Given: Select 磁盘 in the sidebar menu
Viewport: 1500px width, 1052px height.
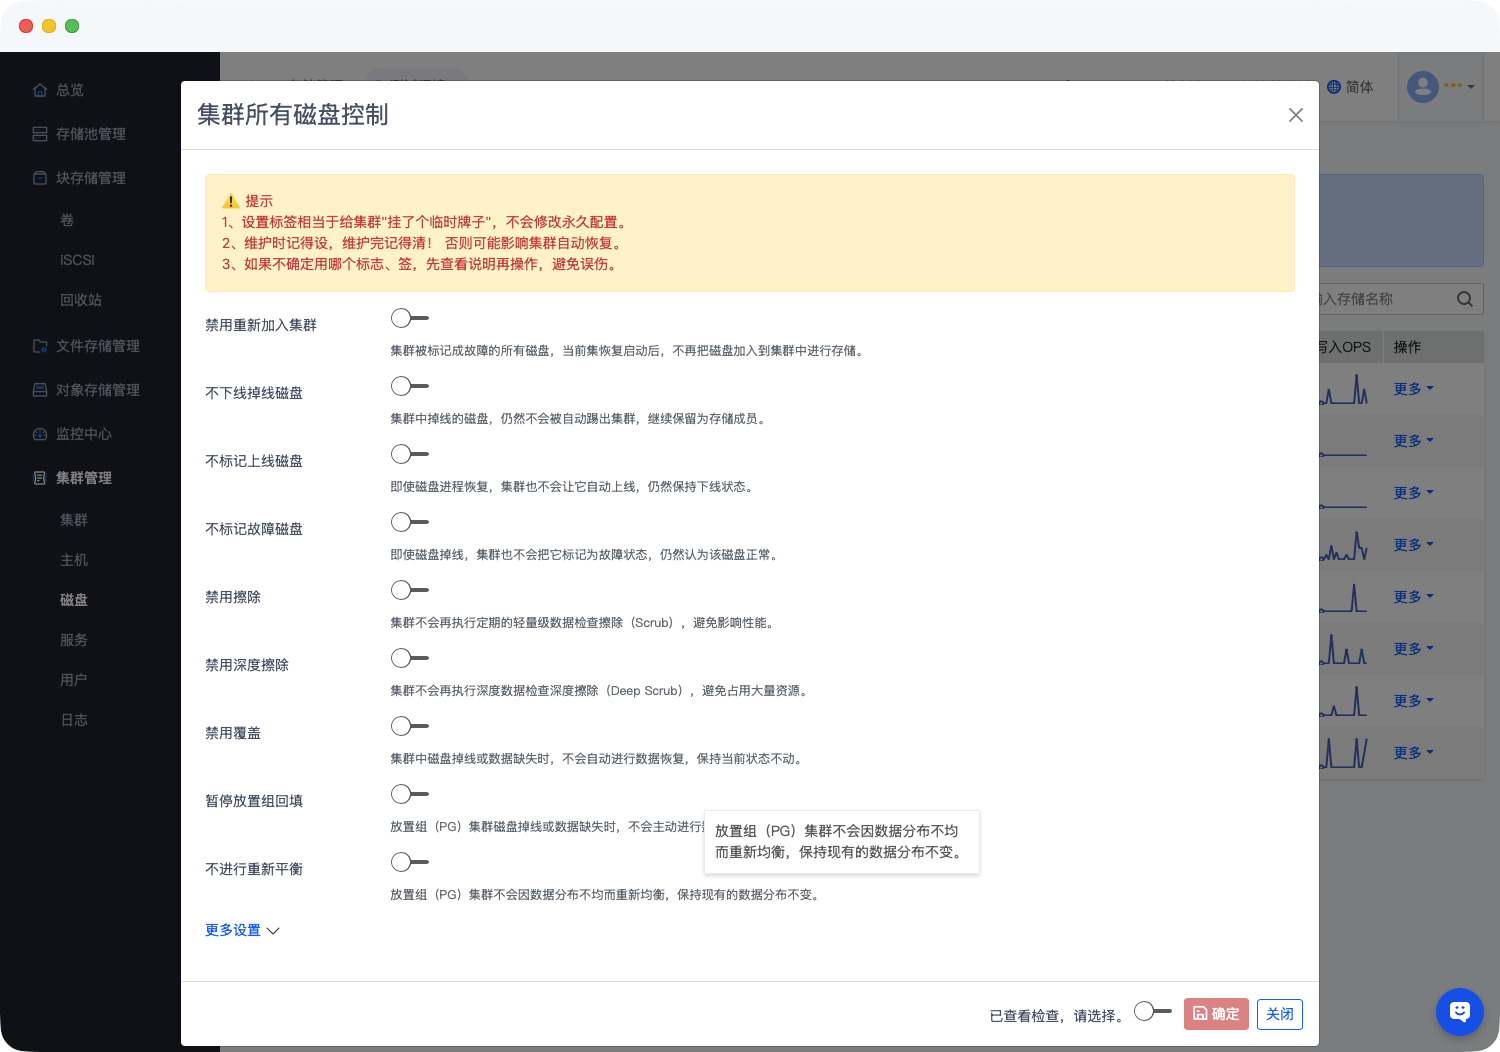Looking at the screenshot, I should (x=74, y=600).
